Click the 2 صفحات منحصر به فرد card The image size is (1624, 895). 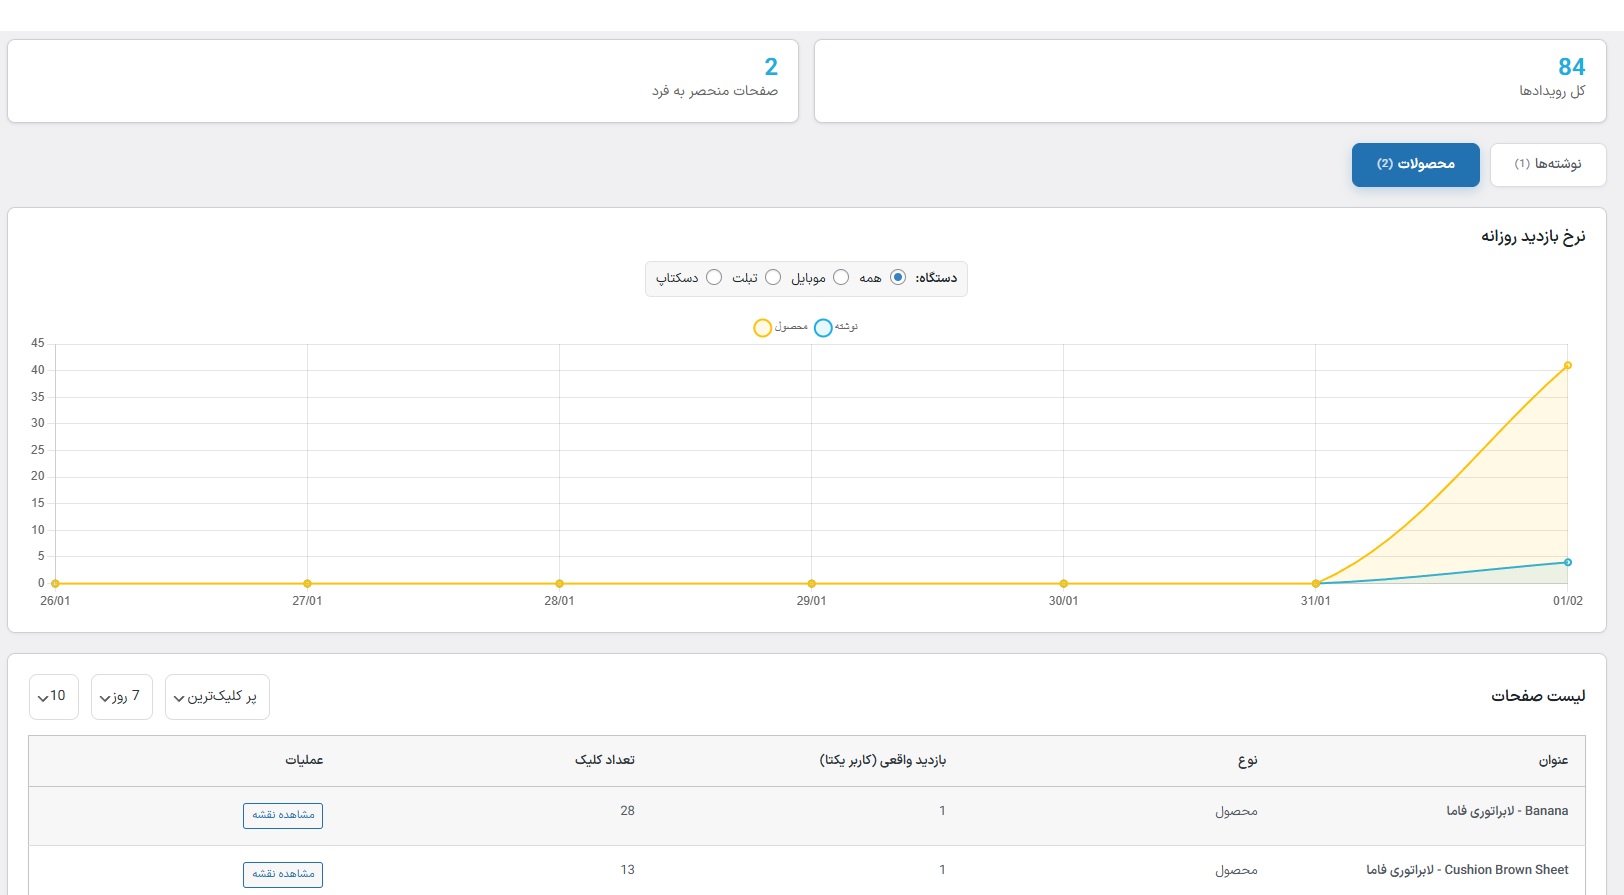403,81
